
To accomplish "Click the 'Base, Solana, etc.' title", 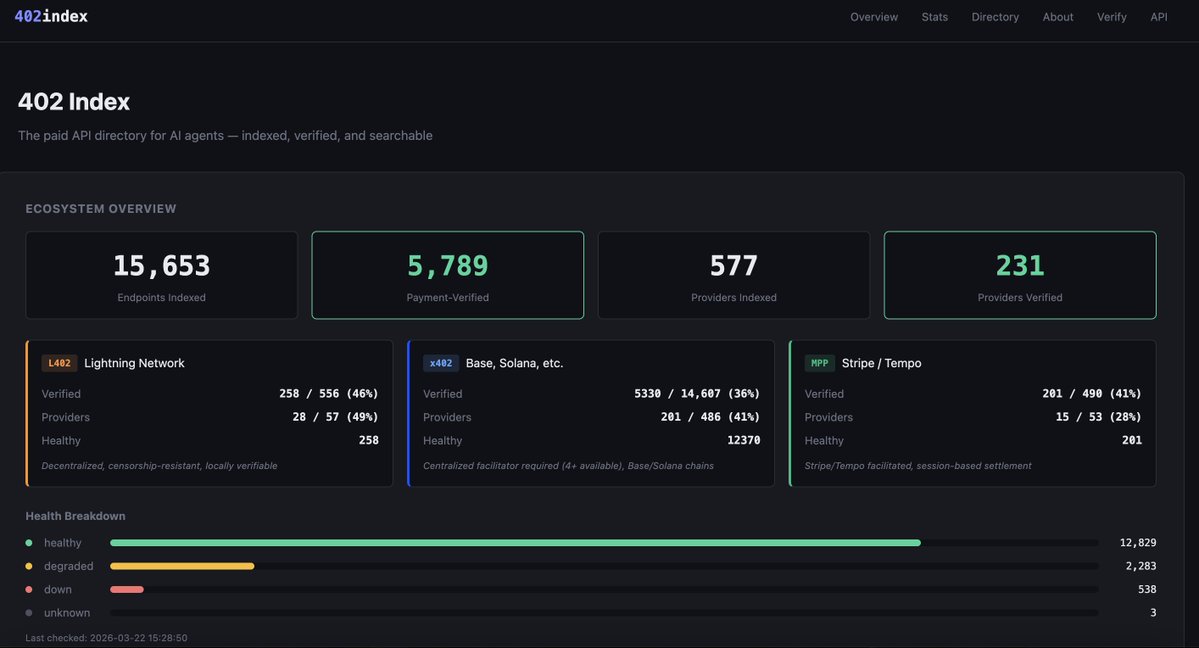I will [515, 363].
